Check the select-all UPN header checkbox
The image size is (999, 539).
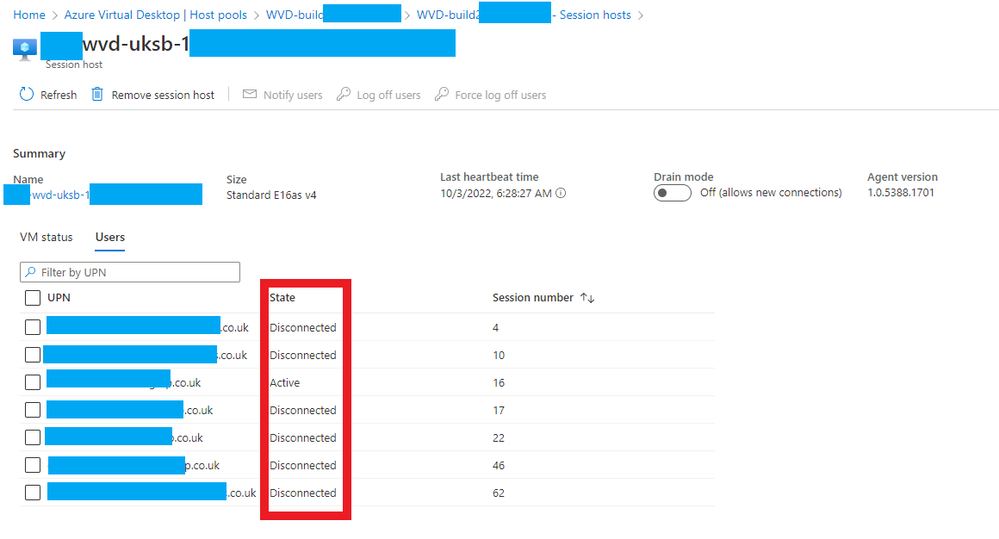(x=32, y=298)
